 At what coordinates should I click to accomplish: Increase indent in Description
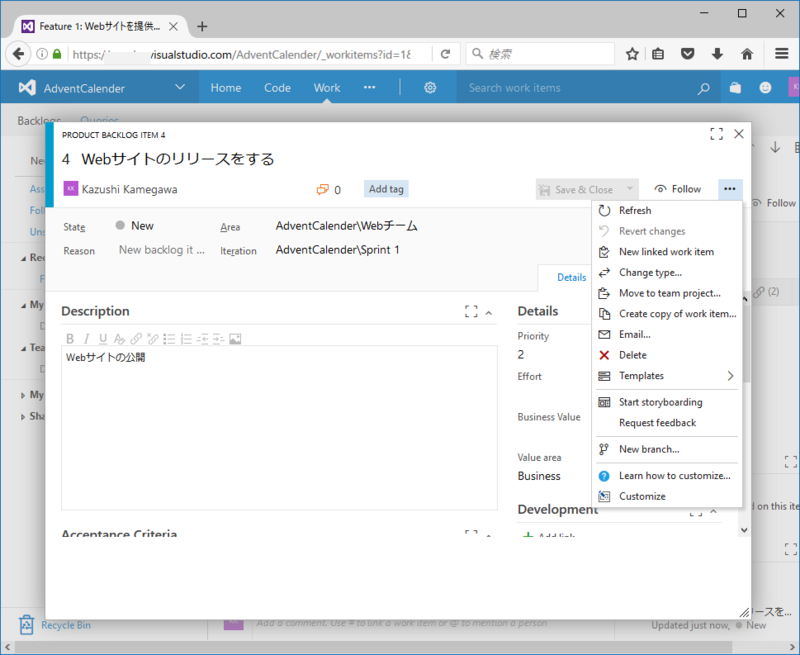pos(218,339)
